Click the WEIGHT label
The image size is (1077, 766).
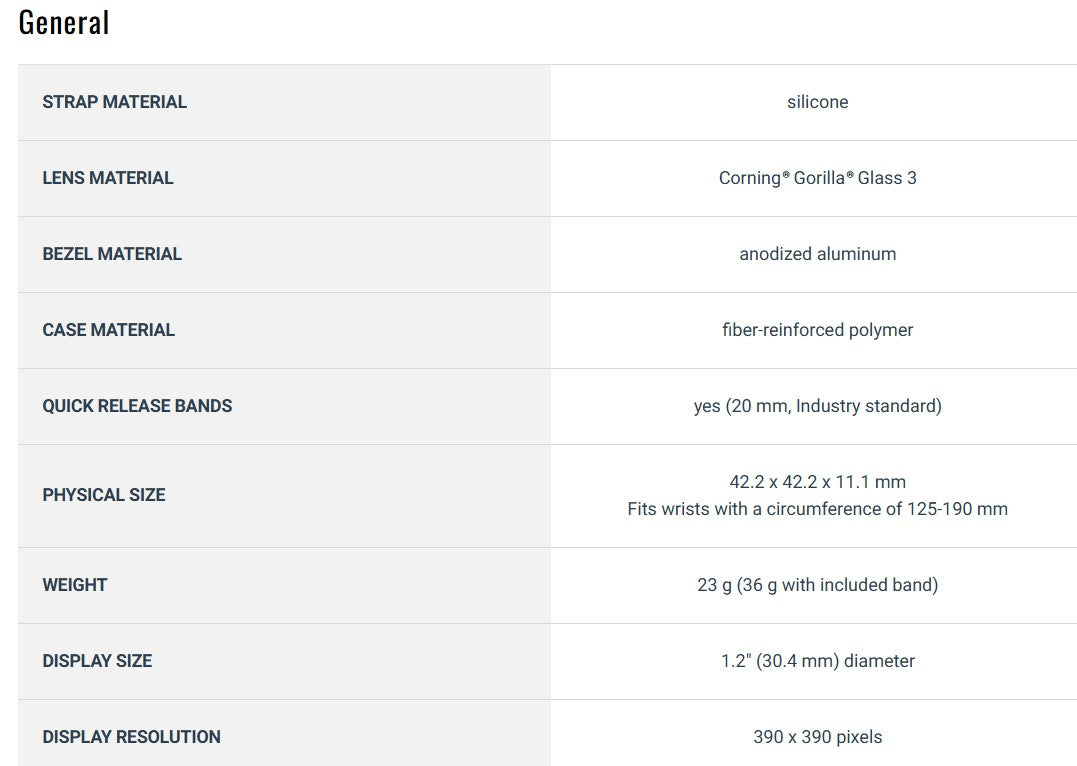pos(75,585)
